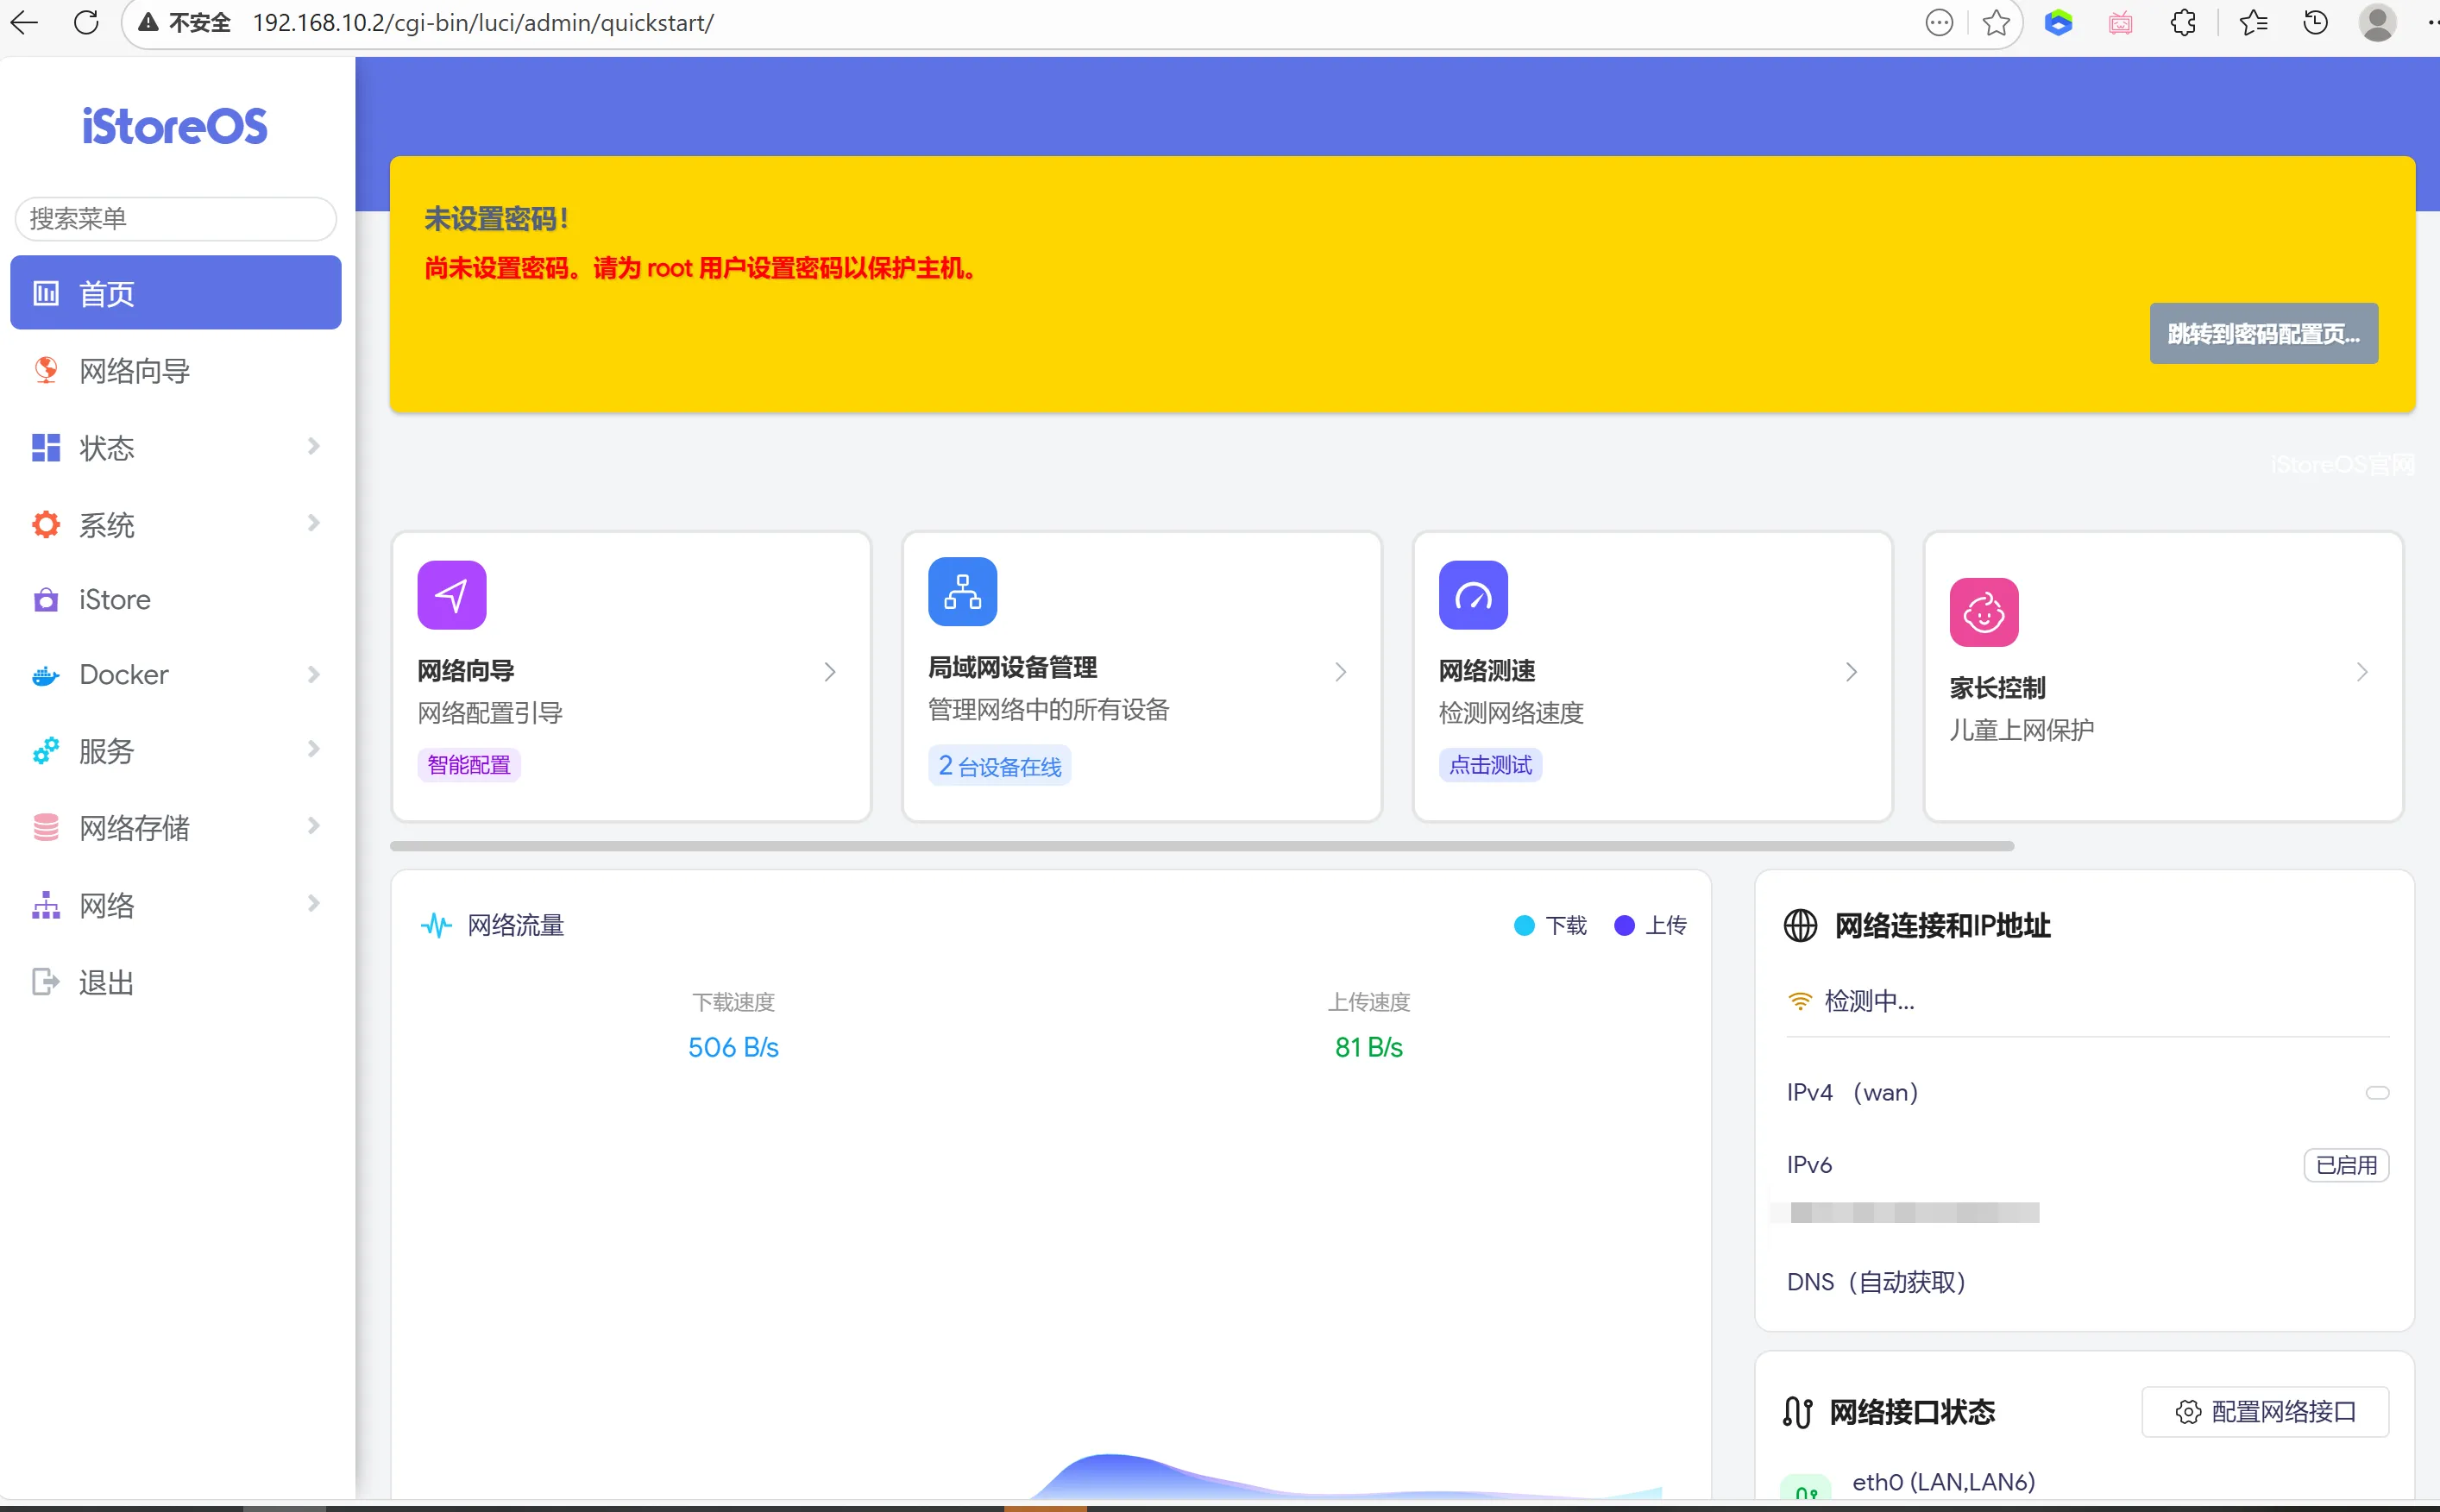
Task: Click the horizontal scrollbar below the cards
Action: click(1200, 846)
